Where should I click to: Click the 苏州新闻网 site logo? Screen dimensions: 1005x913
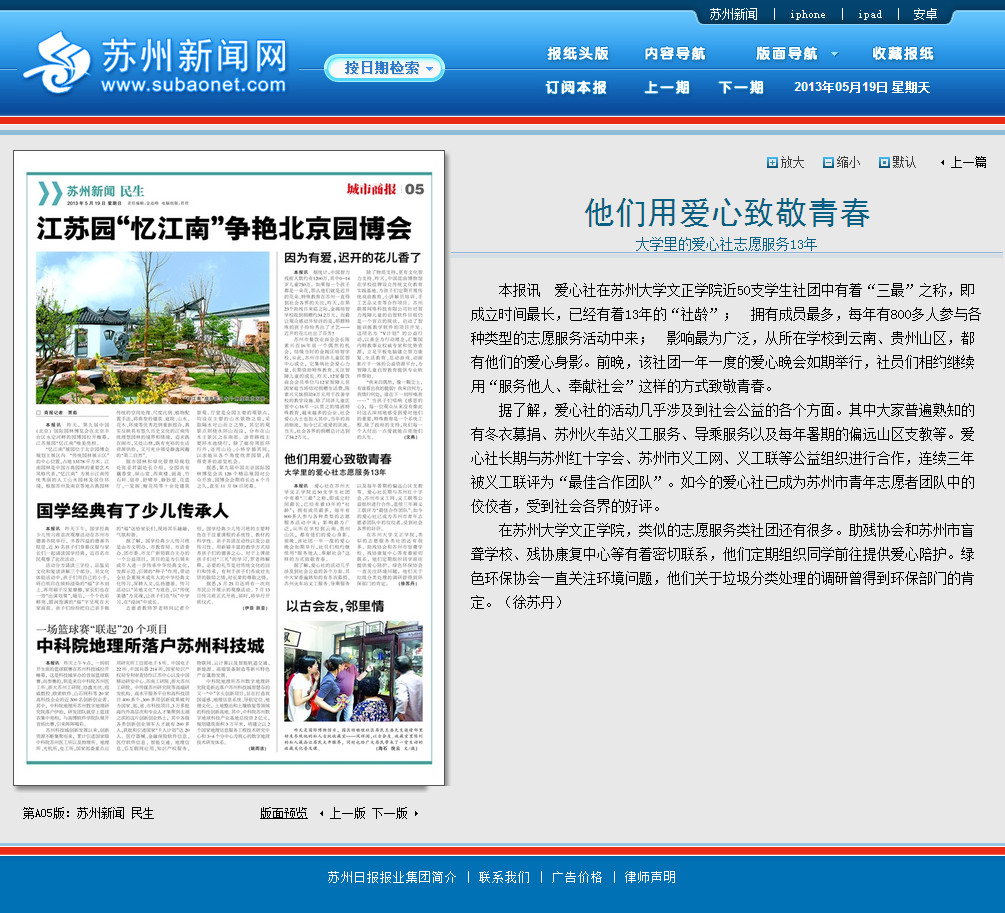tap(155, 64)
